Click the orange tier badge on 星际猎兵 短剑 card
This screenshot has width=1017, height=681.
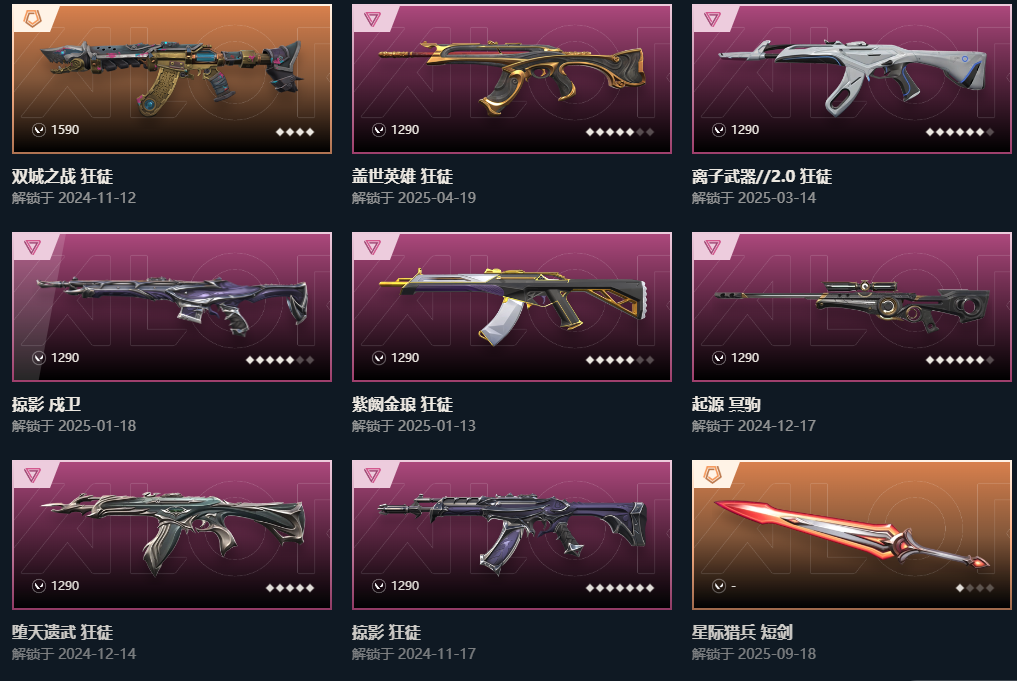[x=712, y=475]
